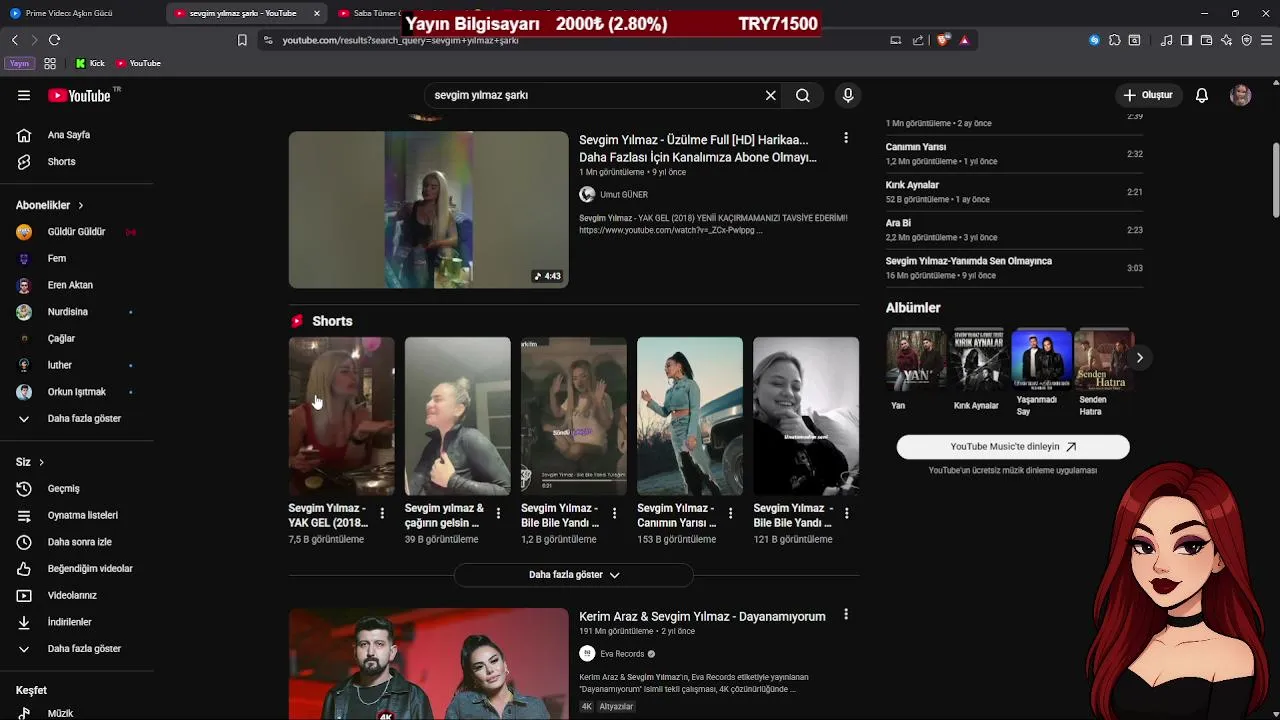Image resolution: width=1280 pixels, height=720 pixels.
Task: Expand Shorts with Daha fazla göster
Action: click(x=574, y=575)
